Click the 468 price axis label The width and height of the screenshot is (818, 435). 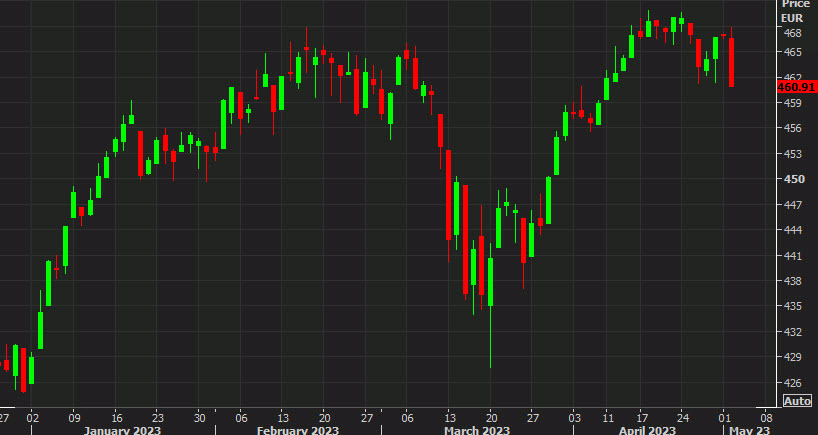(x=792, y=33)
